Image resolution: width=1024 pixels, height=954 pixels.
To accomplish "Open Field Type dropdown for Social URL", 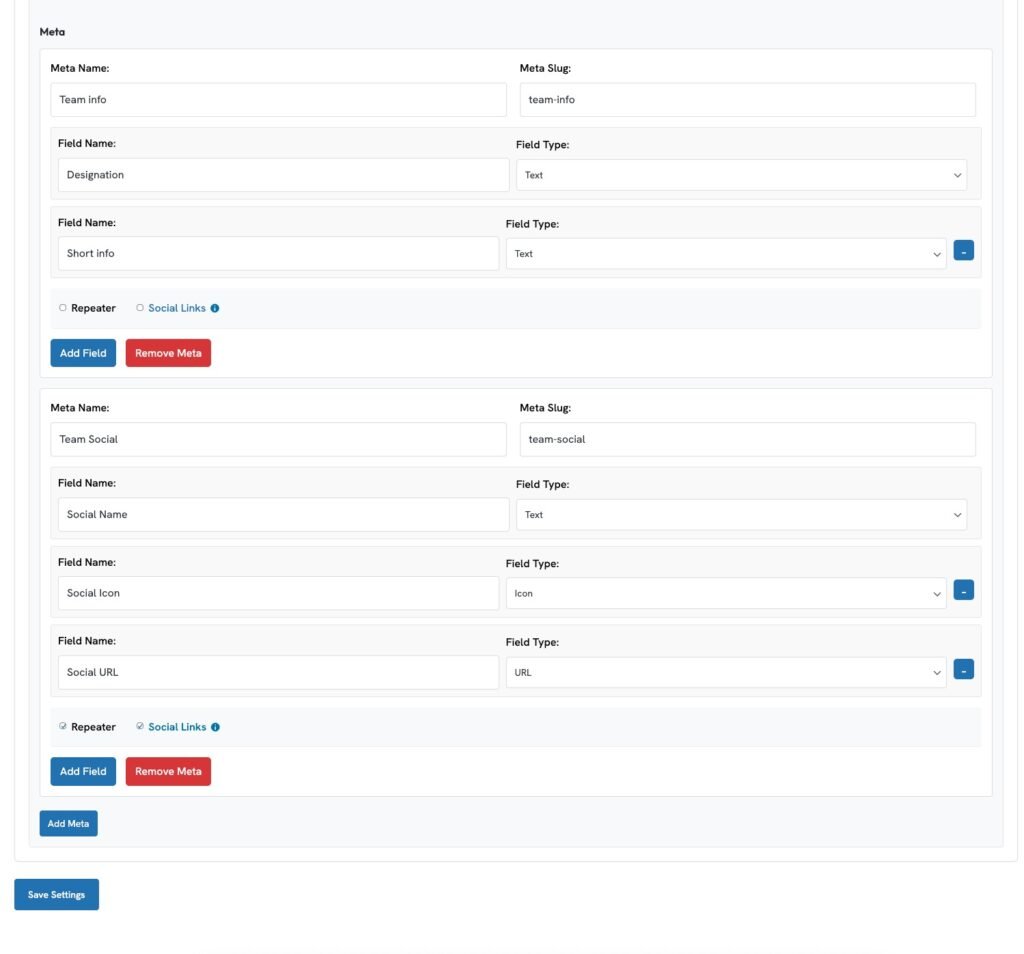I will click(725, 673).
